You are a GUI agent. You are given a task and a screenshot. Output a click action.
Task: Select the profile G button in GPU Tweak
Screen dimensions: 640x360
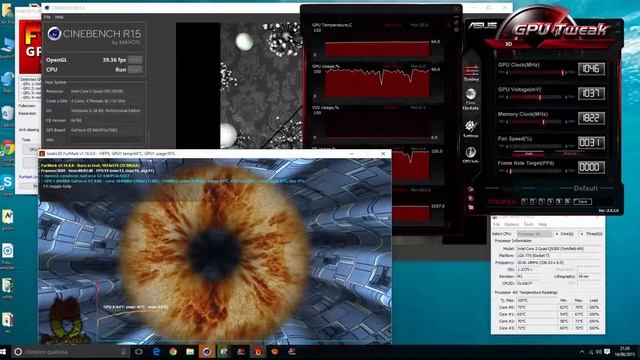567,202
